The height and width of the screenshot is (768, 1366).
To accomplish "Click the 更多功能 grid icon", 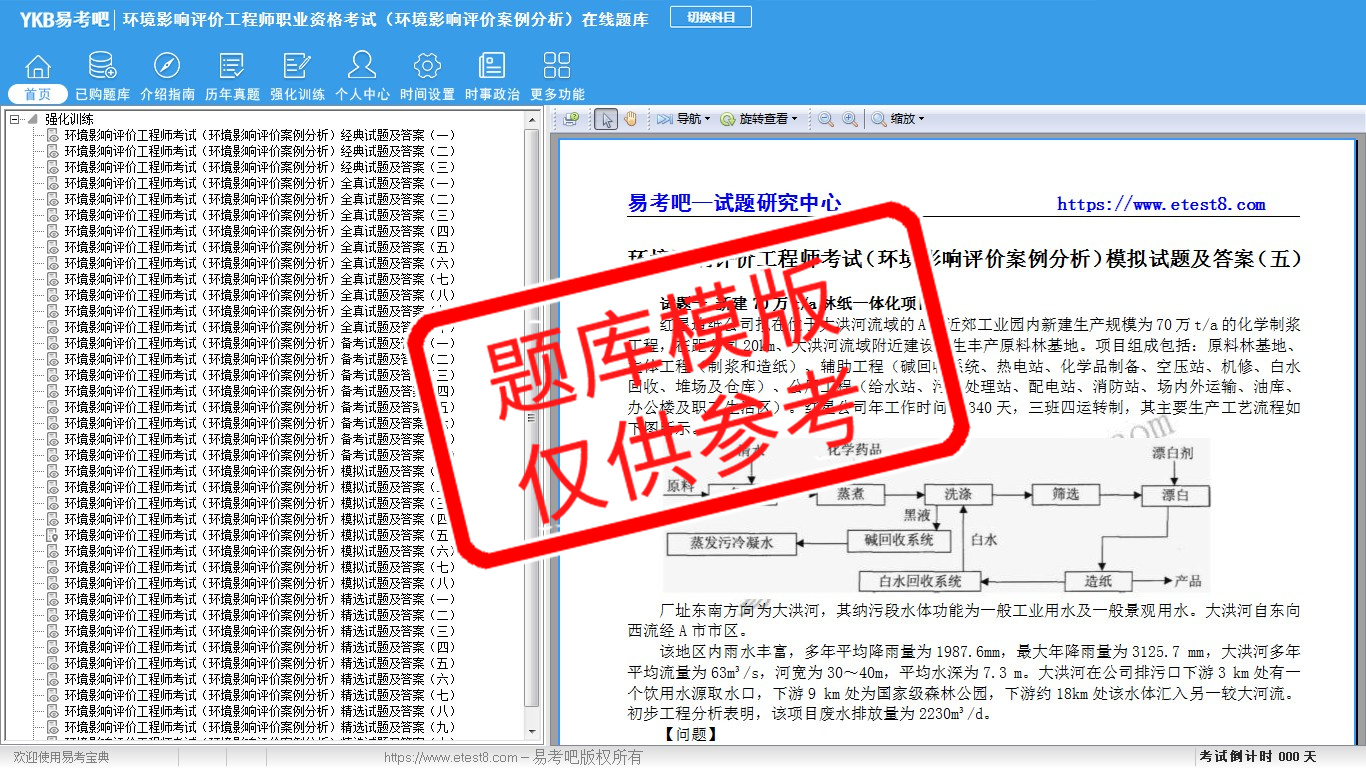I will pos(557,67).
